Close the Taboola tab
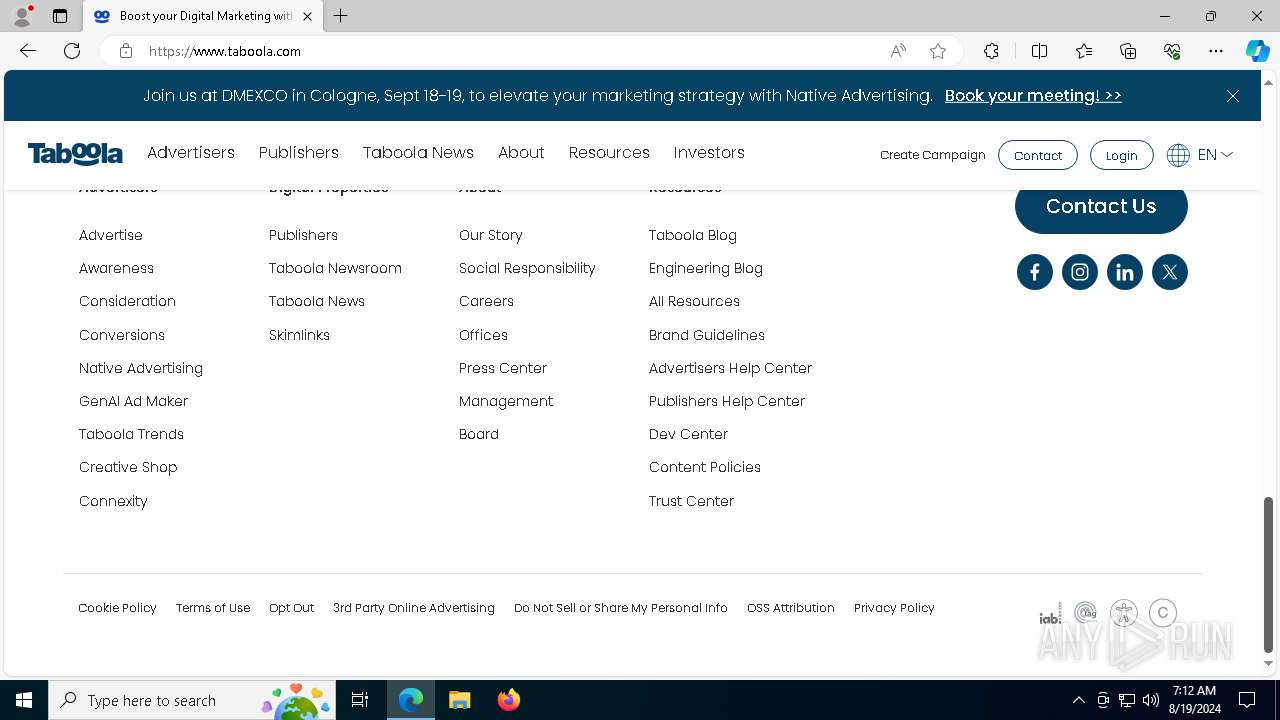The image size is (1280, 720). pos(307,16)
